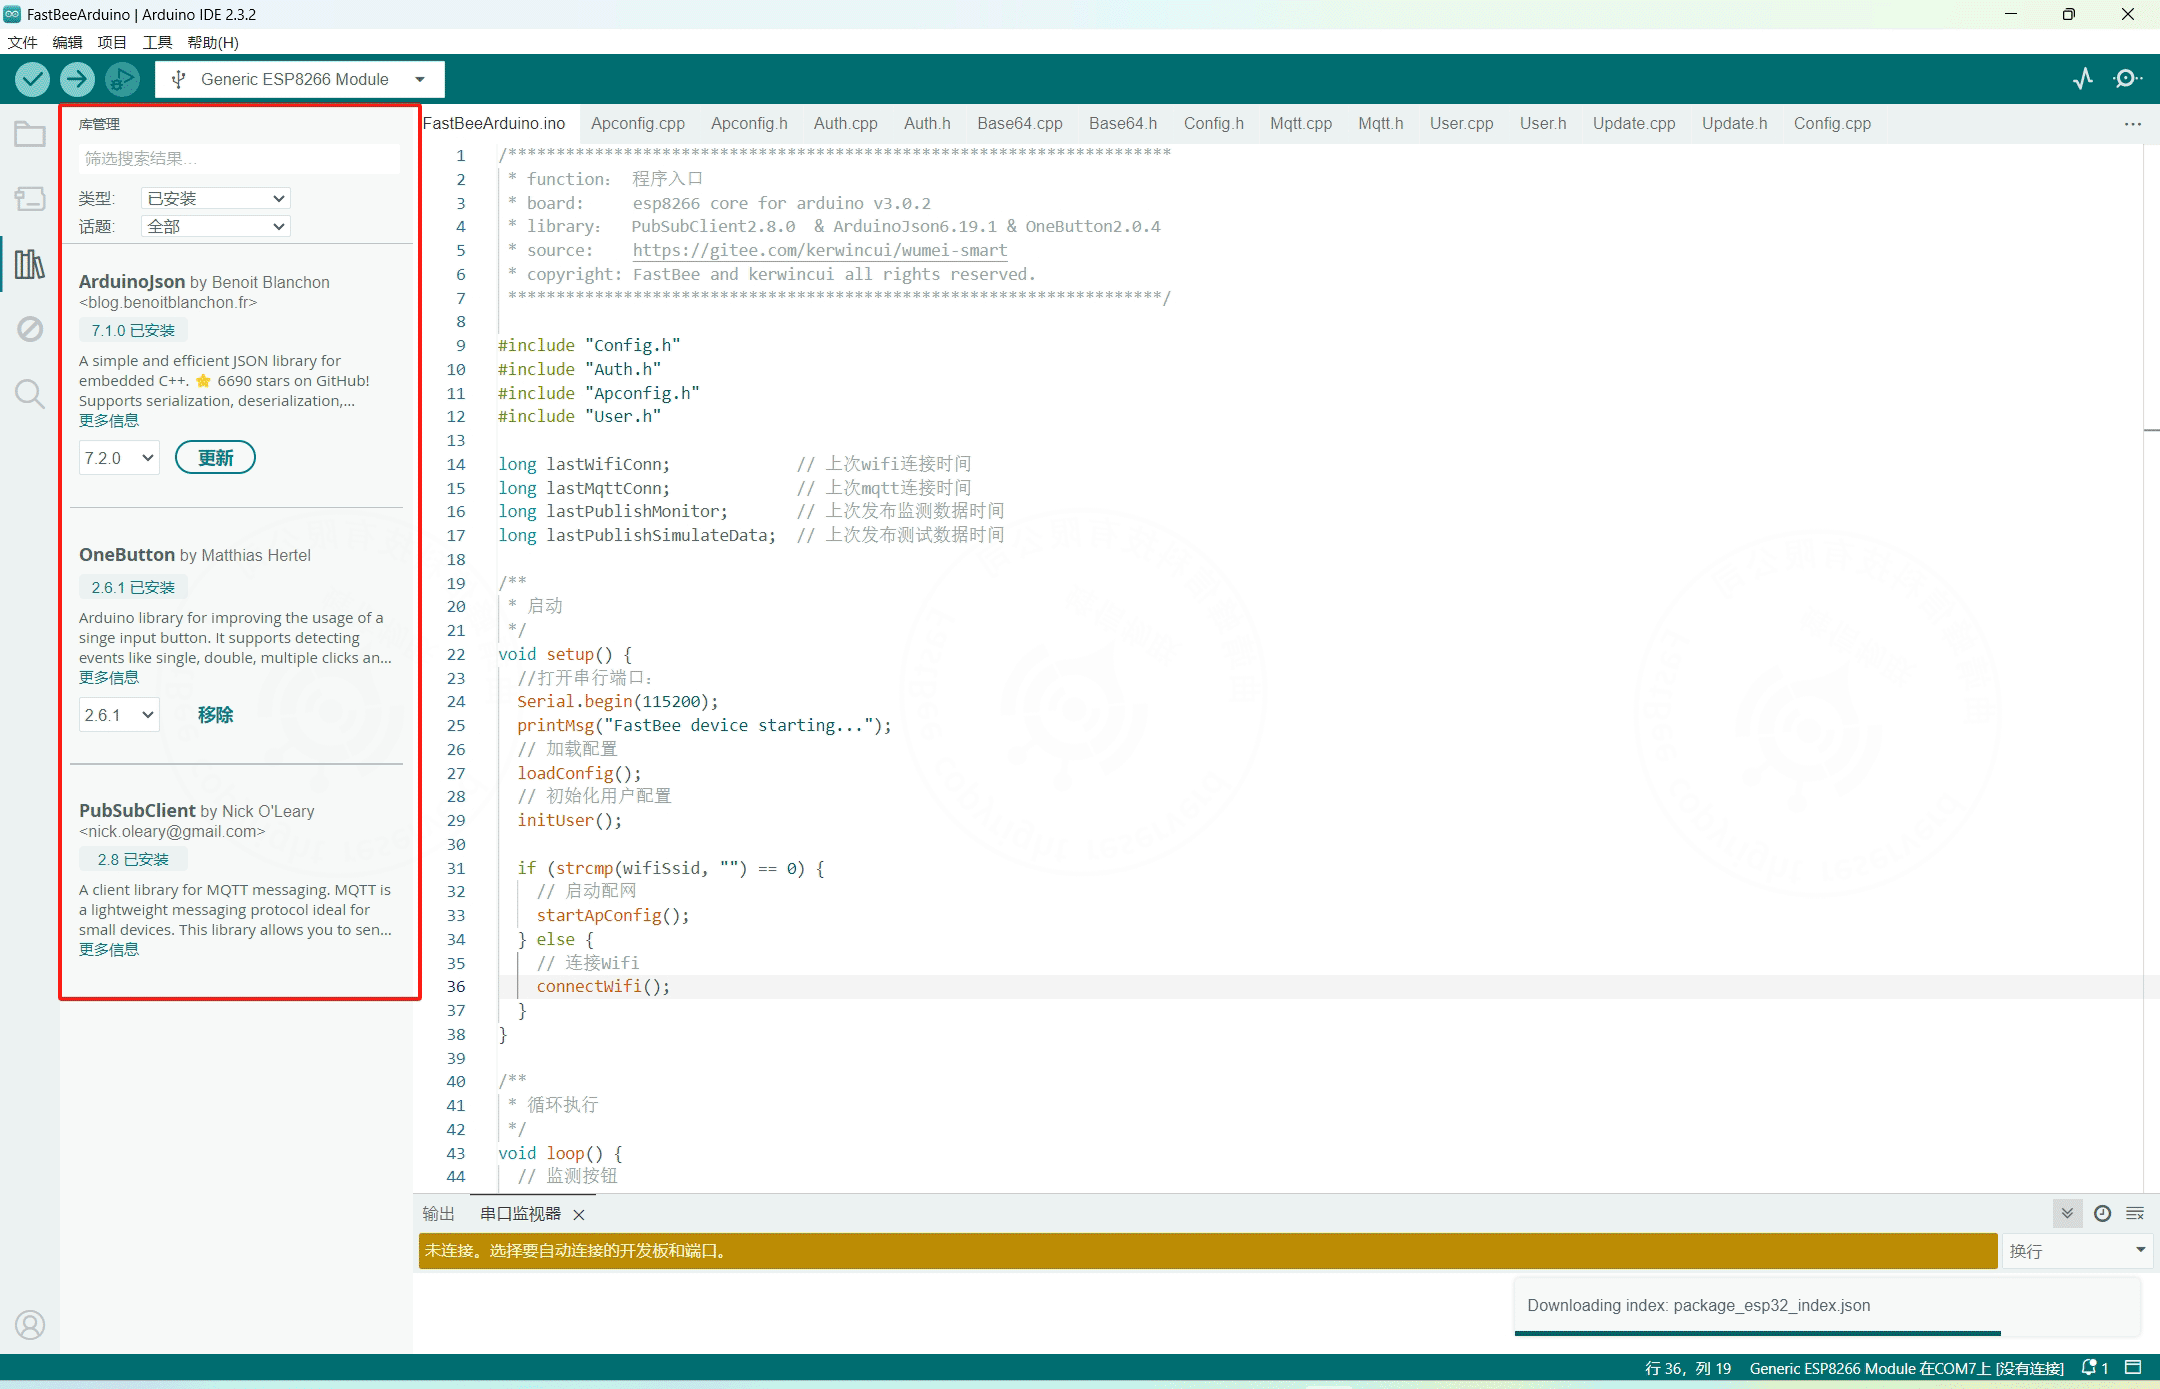Open the Serial Plotter icon
This screenshot has width=2160, height=1389.
tap(2083, 79)
